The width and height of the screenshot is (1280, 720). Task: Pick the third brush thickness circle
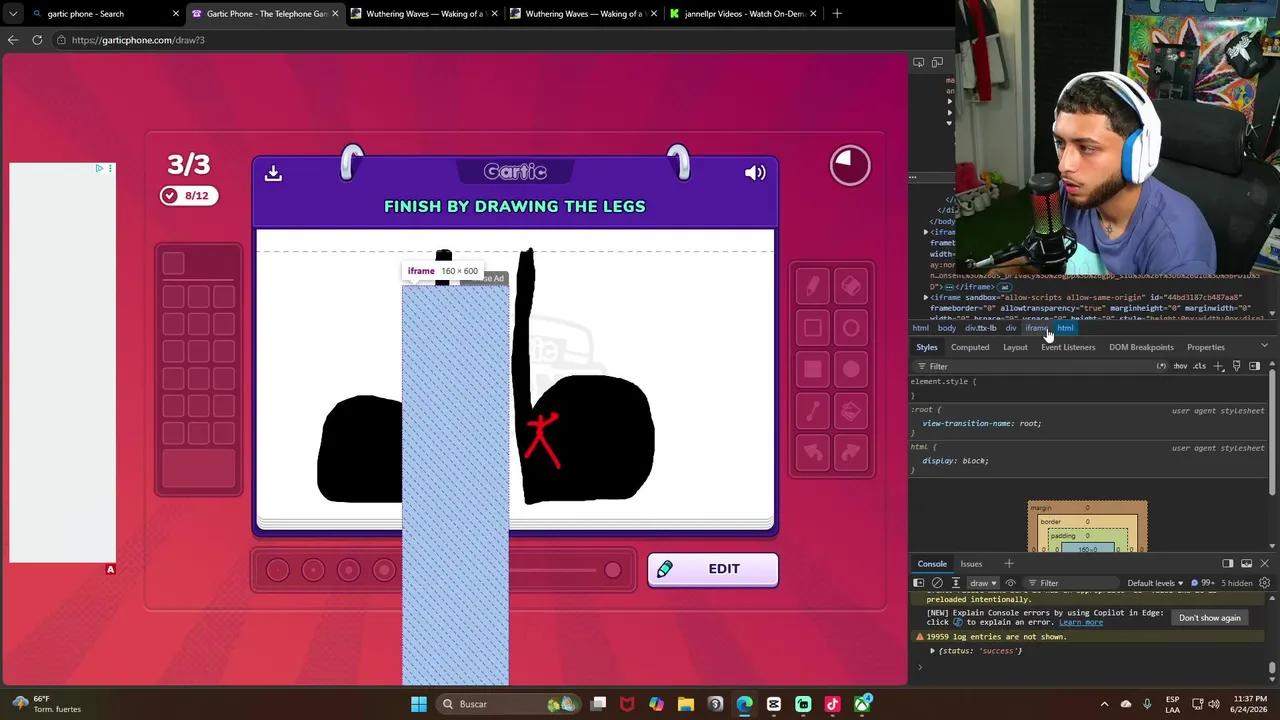pos(348,570)
